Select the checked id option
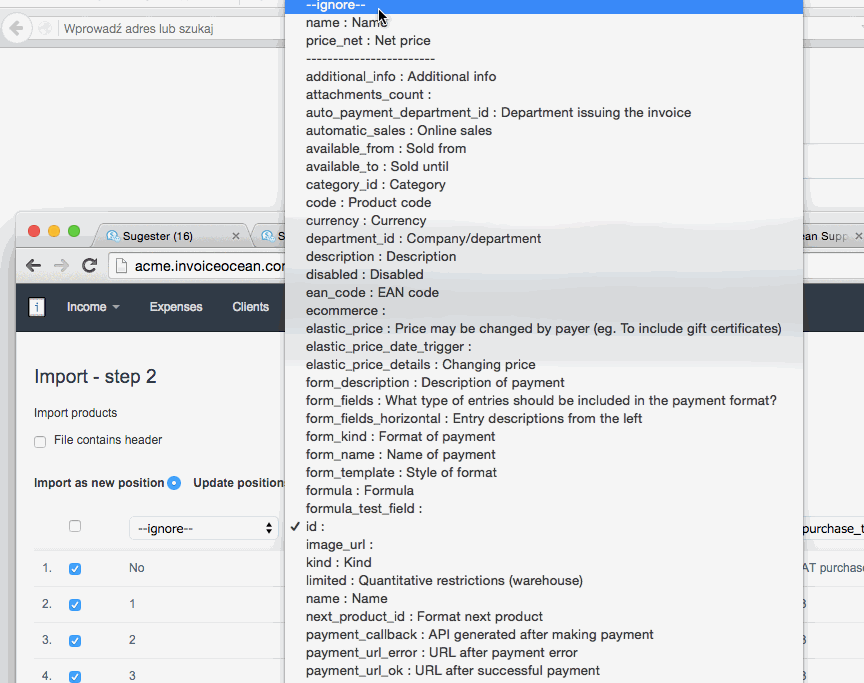Image resolution: width=864 pixels, height=683 pixels. [x=544, y=527]
